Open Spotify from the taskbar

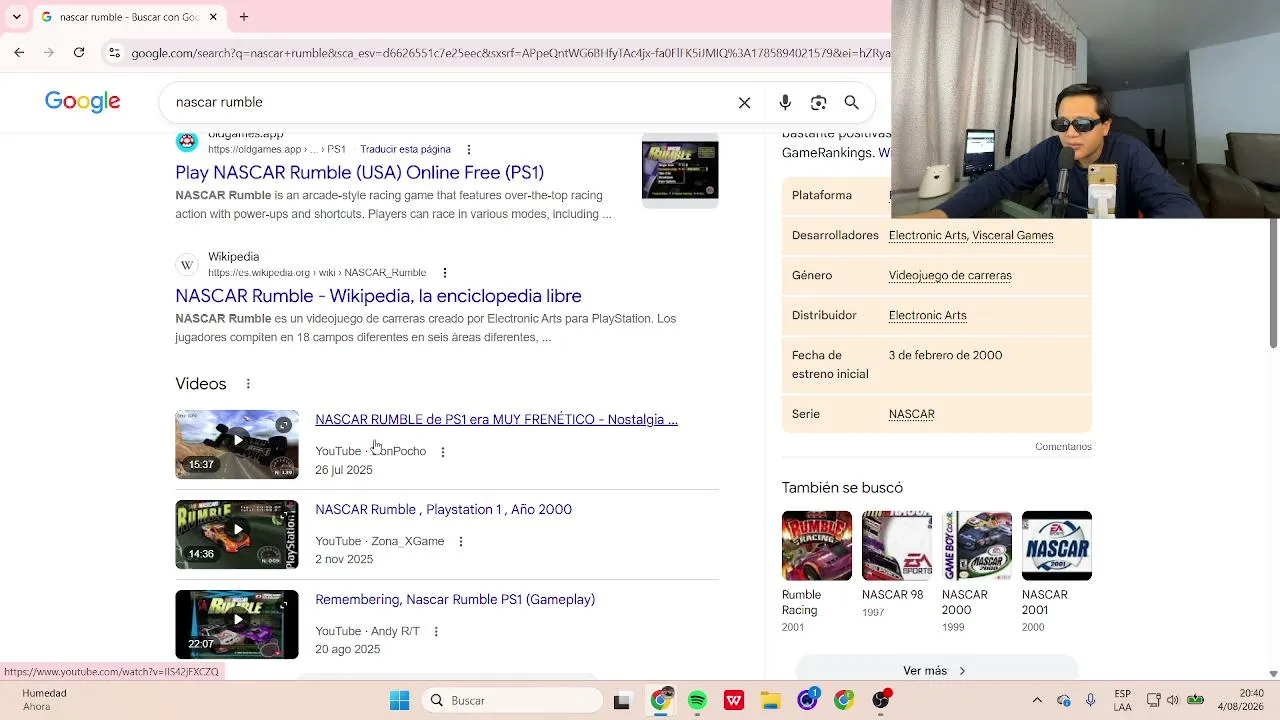(697, 700)
